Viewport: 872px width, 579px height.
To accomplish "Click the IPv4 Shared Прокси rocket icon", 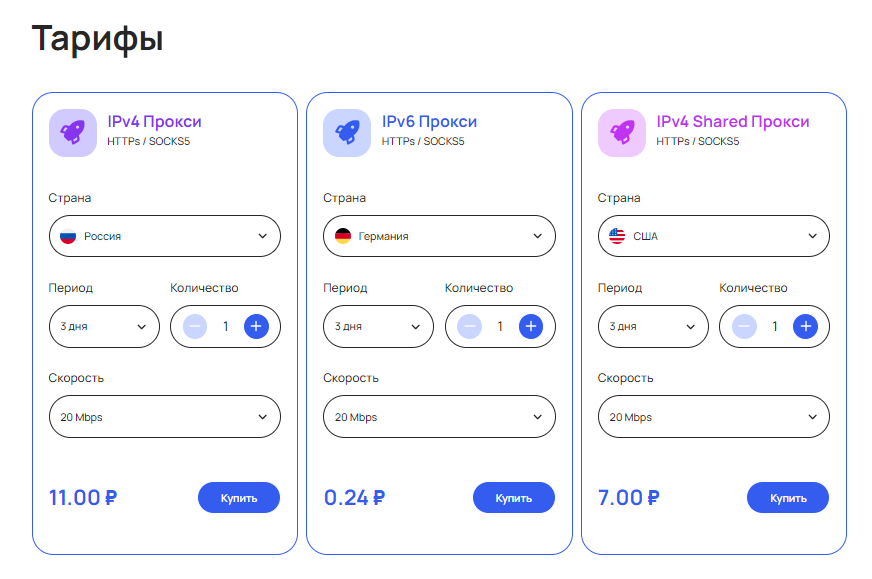I will (x=622, y=133).
